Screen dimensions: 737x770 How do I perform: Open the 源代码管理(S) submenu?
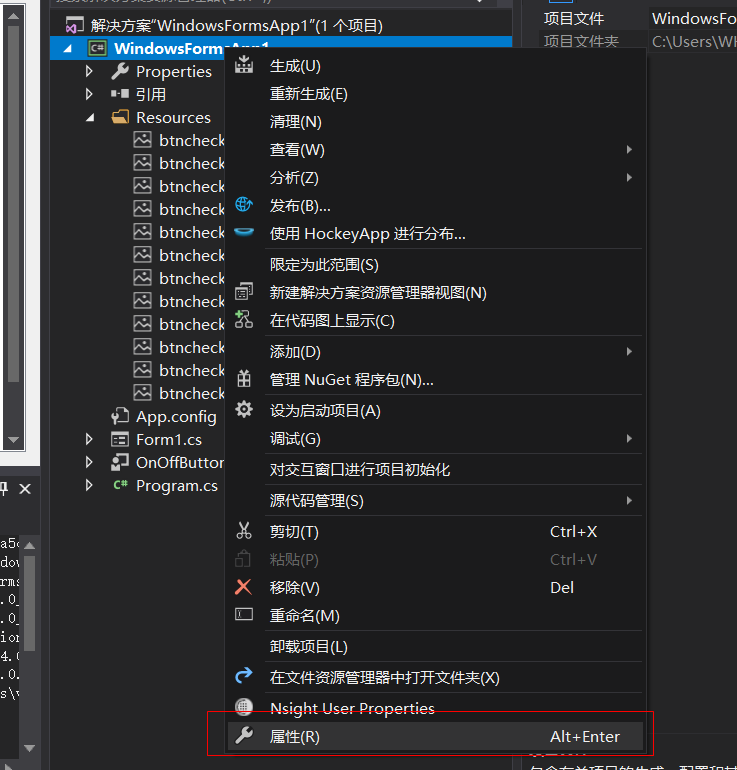point(436,500)
